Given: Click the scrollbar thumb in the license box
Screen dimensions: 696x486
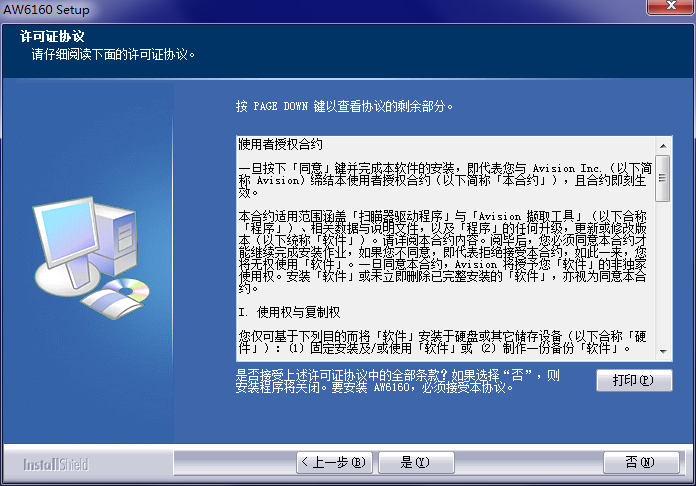Looking at the screenshot, I should 663,178.
